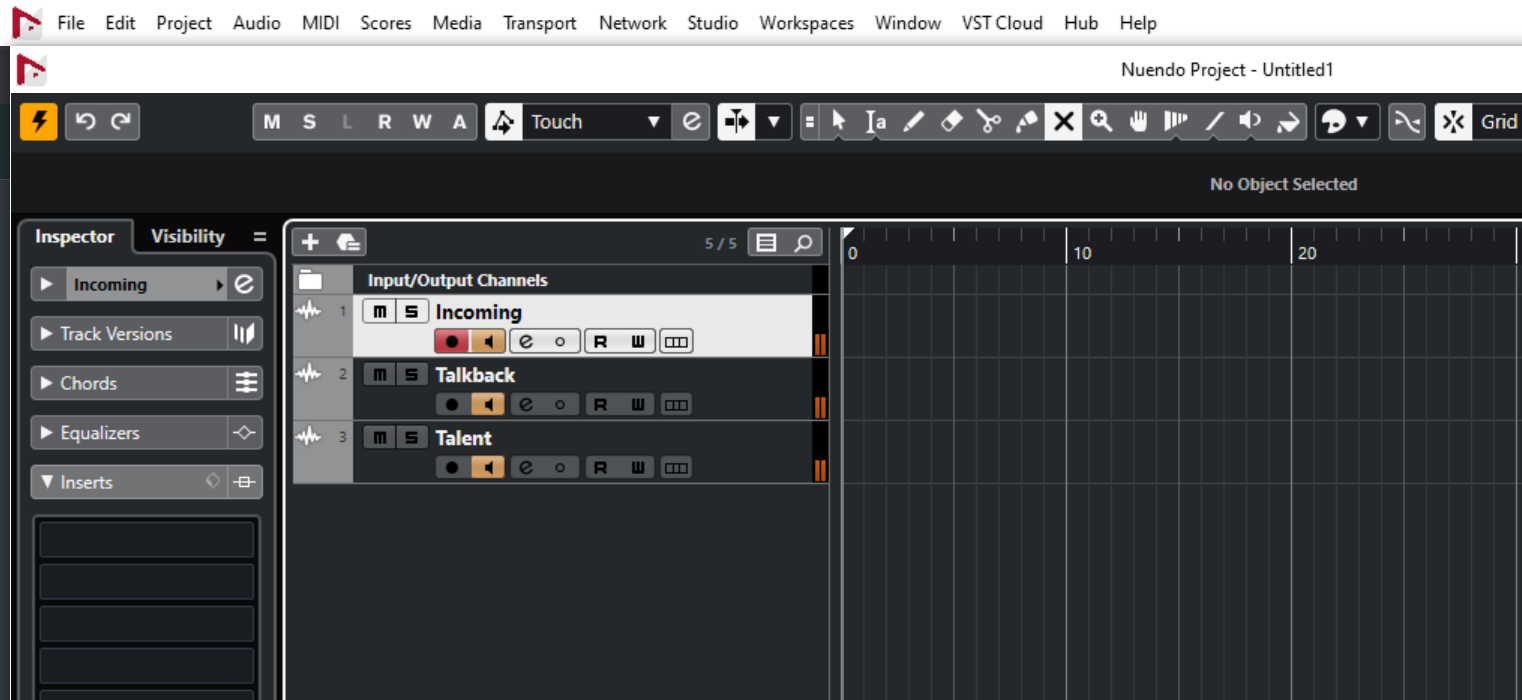Expand the Equalizers inspector section

tap(47, 433)
